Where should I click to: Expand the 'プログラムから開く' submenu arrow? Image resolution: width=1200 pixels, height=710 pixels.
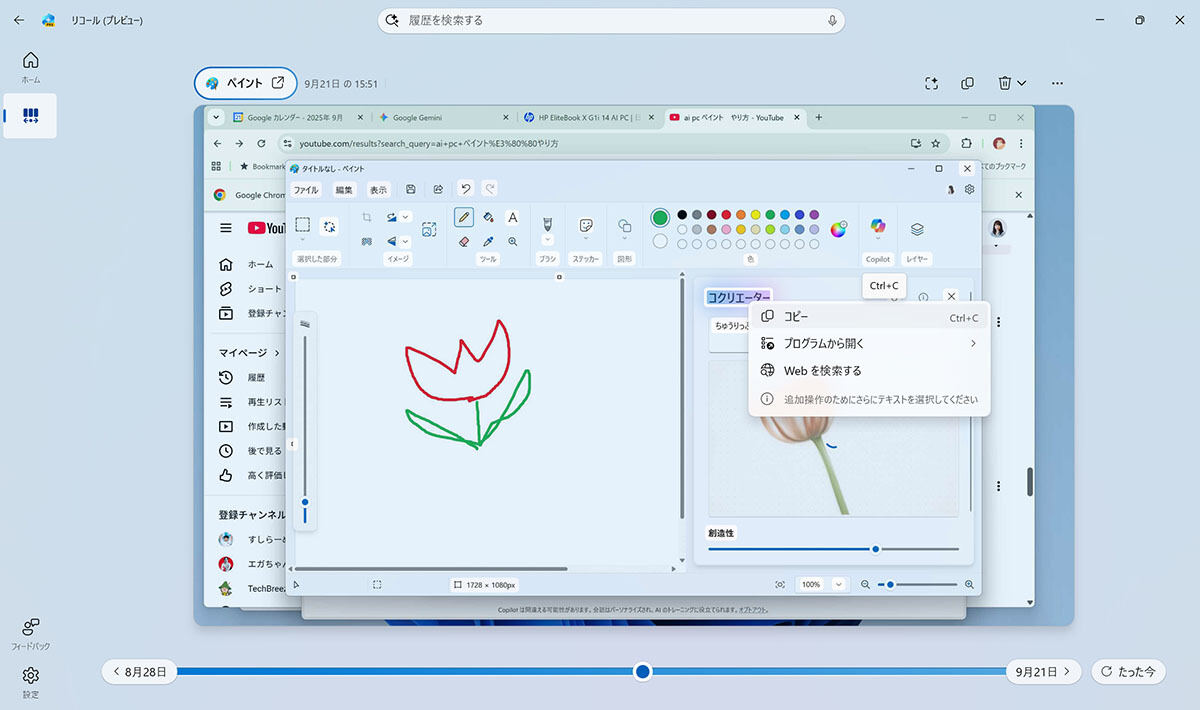[972, 343]
